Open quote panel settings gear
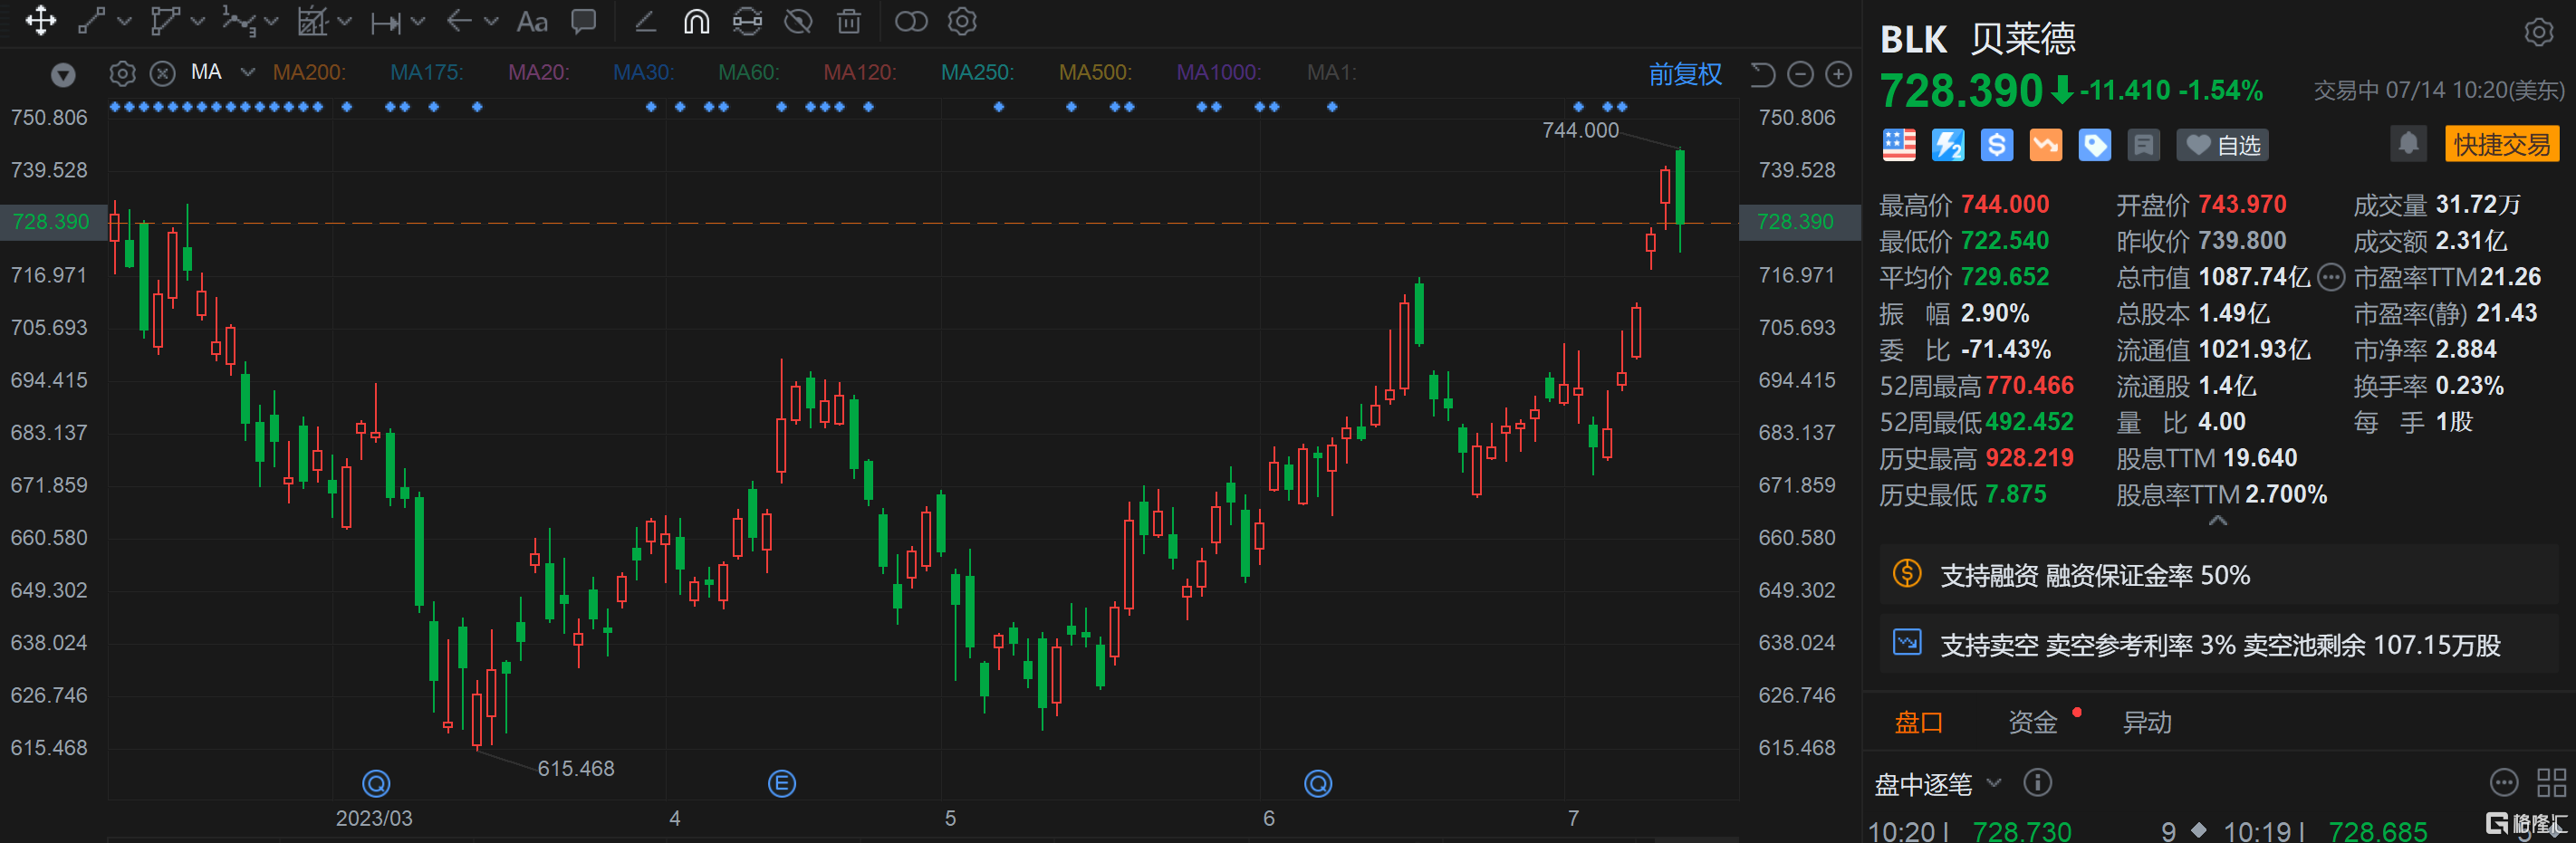 pos(2538,33)
